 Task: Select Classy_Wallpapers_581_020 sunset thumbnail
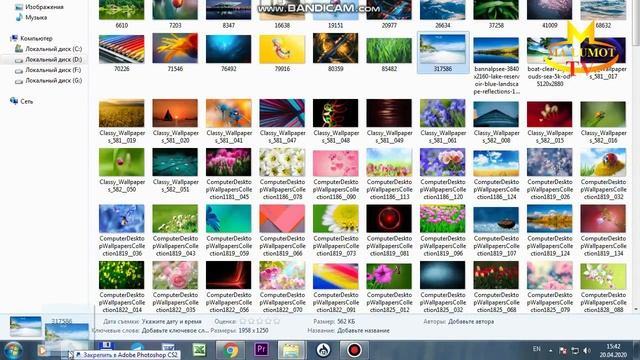(175, 121)
